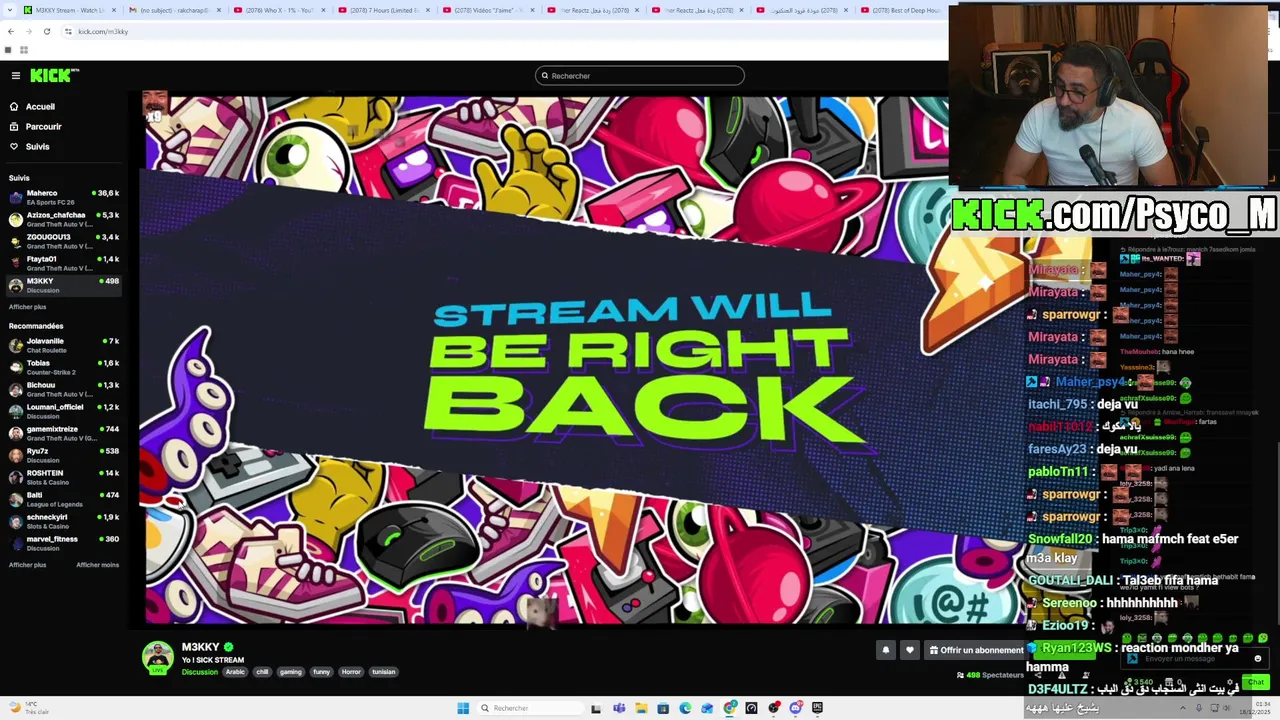Screen dimensions: 1280x720
Task: Click the browser forward arrow
Action: [28, 31]
